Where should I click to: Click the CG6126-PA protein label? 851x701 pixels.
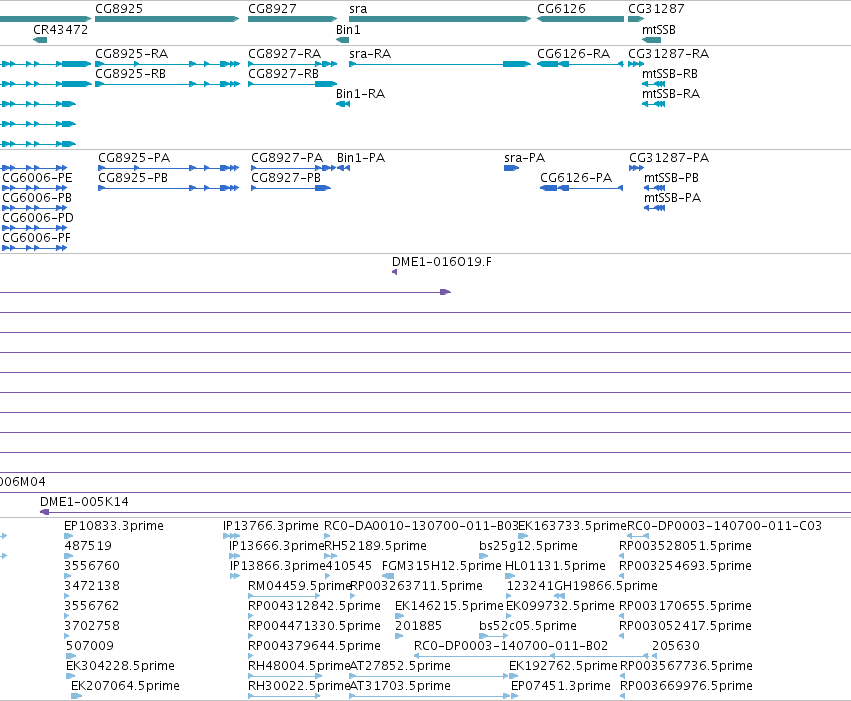[x=576, y=178]
